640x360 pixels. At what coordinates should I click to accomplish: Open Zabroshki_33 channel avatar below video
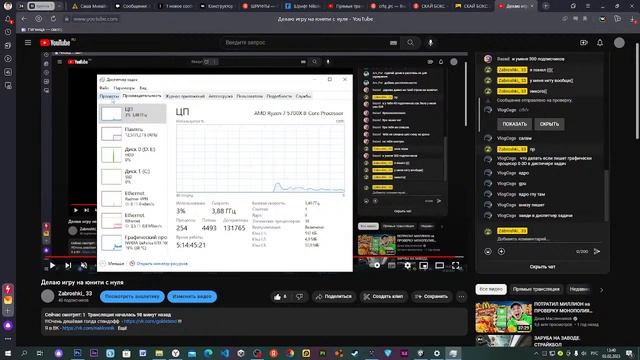click(47, 296)
